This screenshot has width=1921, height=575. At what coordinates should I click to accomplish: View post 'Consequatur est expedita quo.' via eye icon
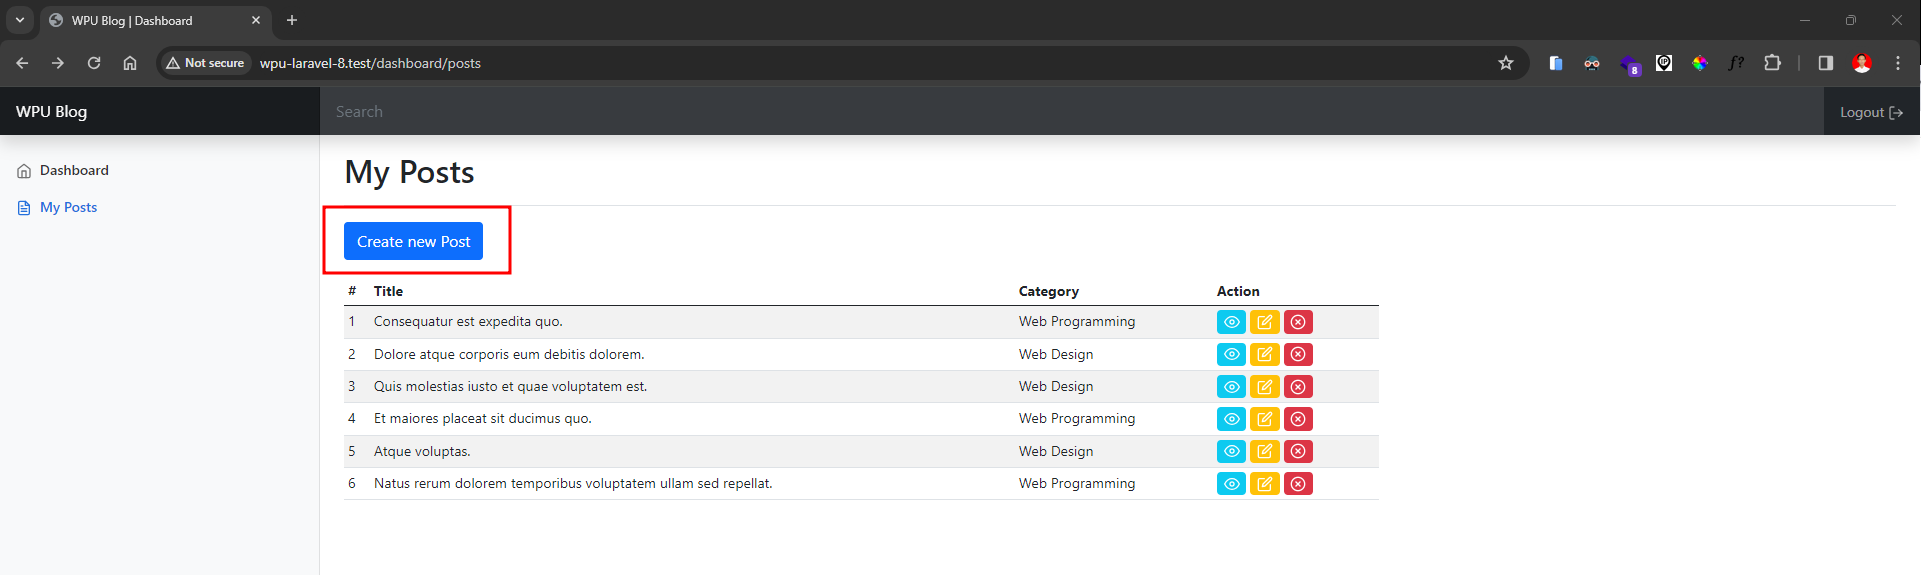pyautogui.click(x=1231, y=322)
